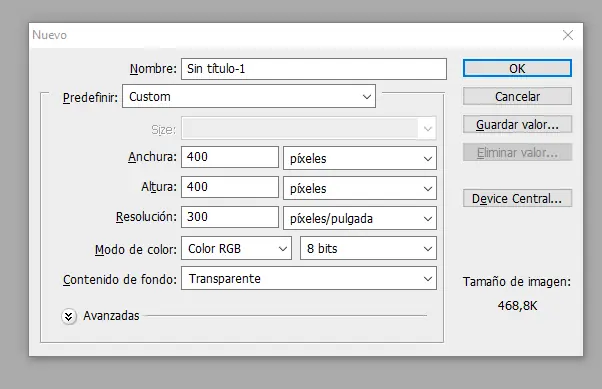Image resolution: width=602 pixels, height=389 pixels.
Task: Click the Cancelar button
Action: (x=517, y=96)
